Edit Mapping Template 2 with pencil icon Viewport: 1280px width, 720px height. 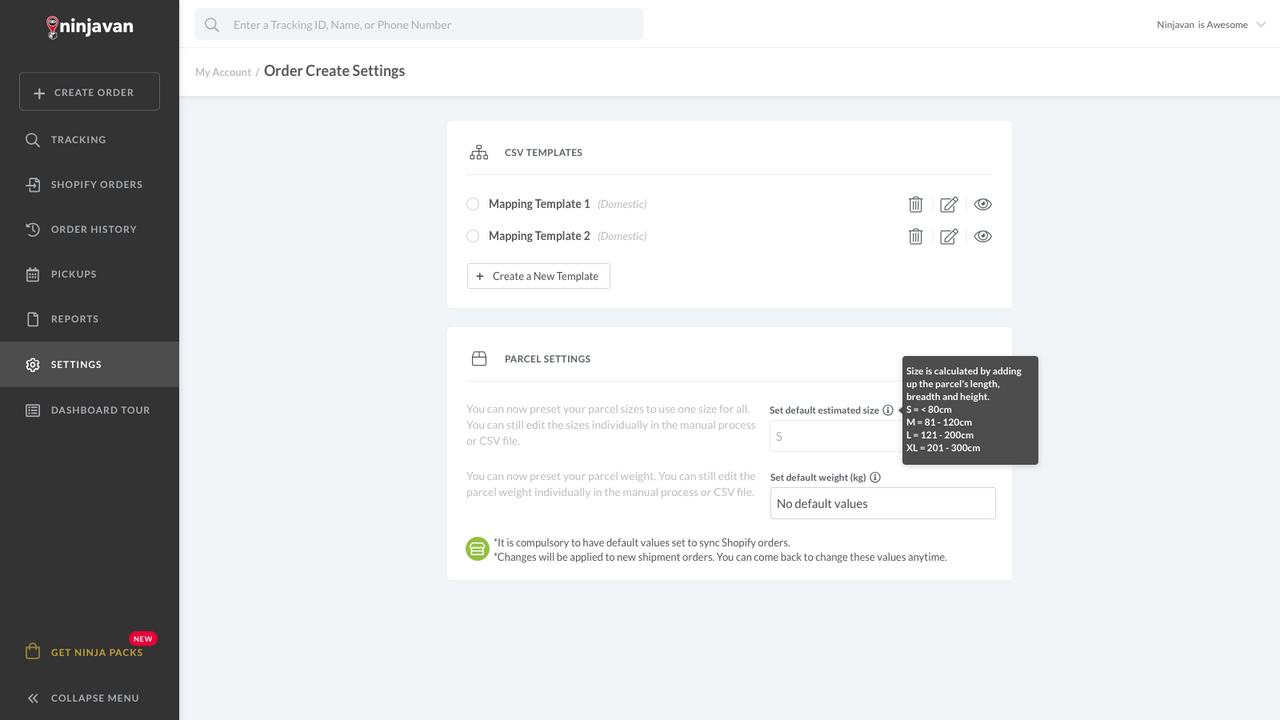pyautogui.click(x=949, y=236)
